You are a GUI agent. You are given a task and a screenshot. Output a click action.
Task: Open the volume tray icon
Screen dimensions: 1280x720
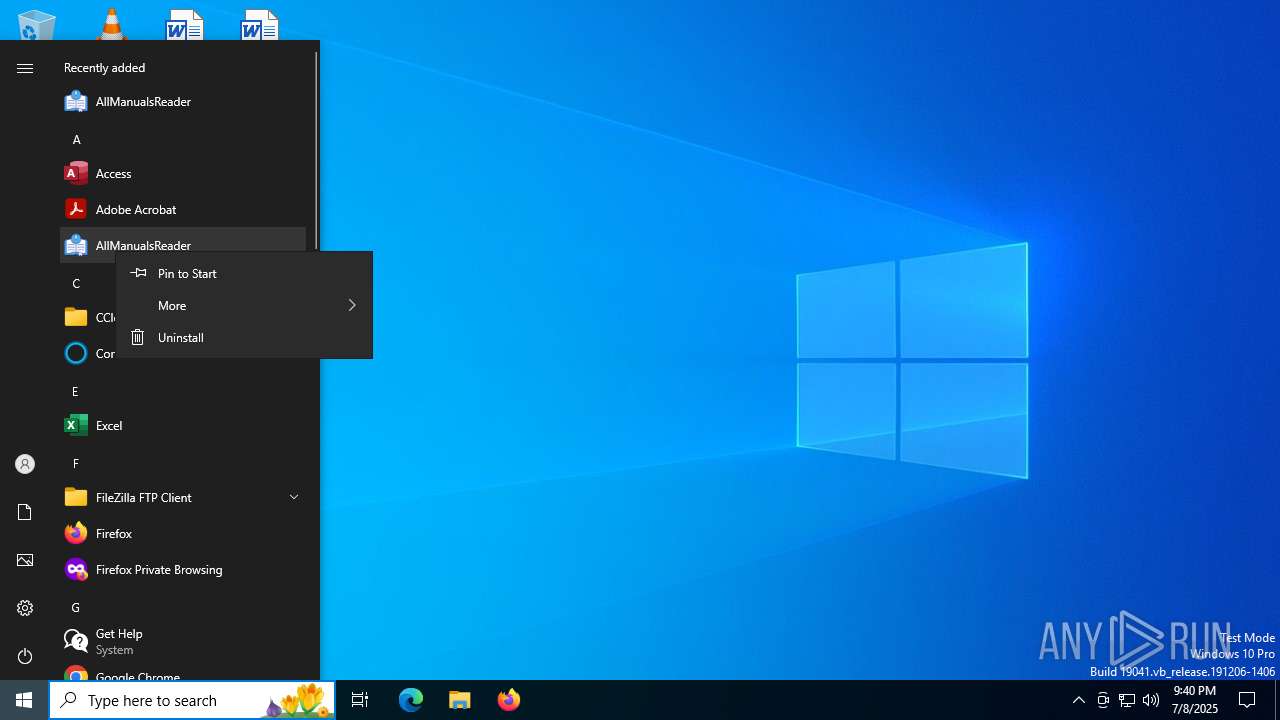(x=1151, y=700)
